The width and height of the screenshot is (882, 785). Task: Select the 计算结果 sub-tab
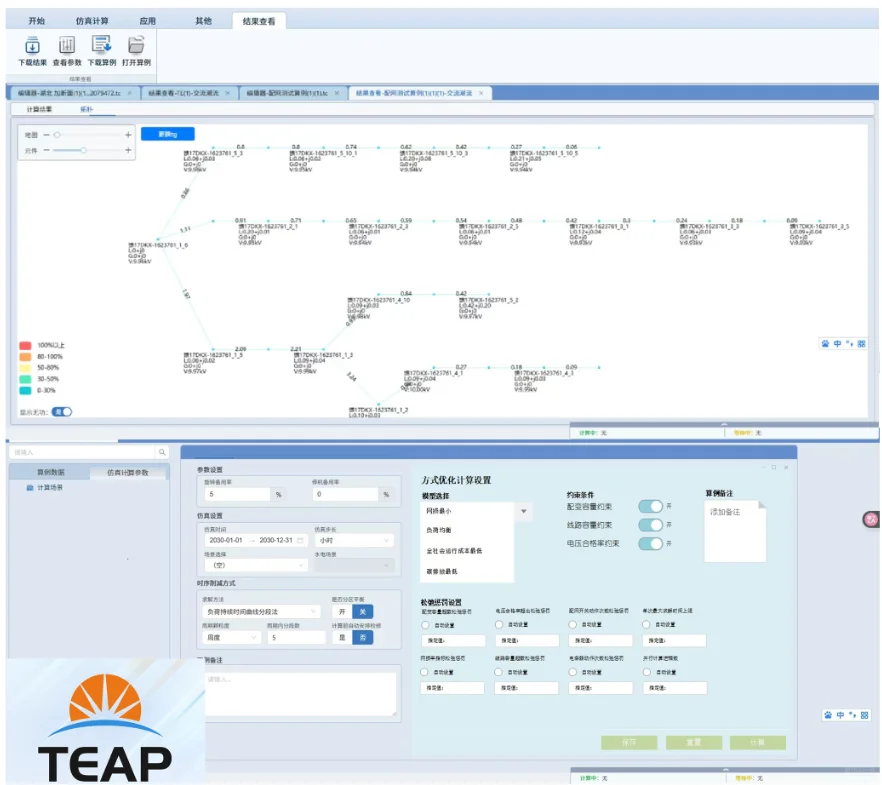click(x=39, y=109)
